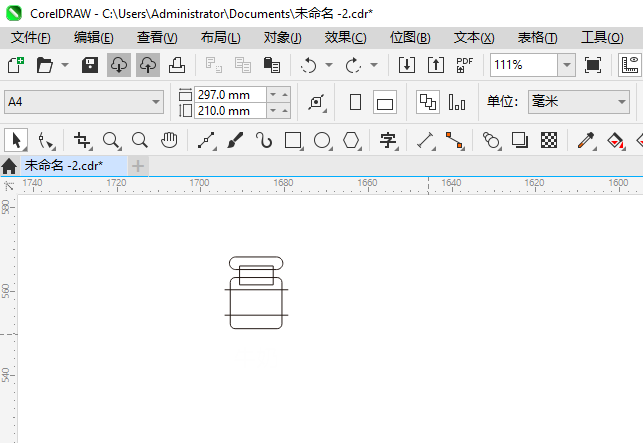
Task: Open the 文件(F) menu
Action: click(x=31, y=38)
